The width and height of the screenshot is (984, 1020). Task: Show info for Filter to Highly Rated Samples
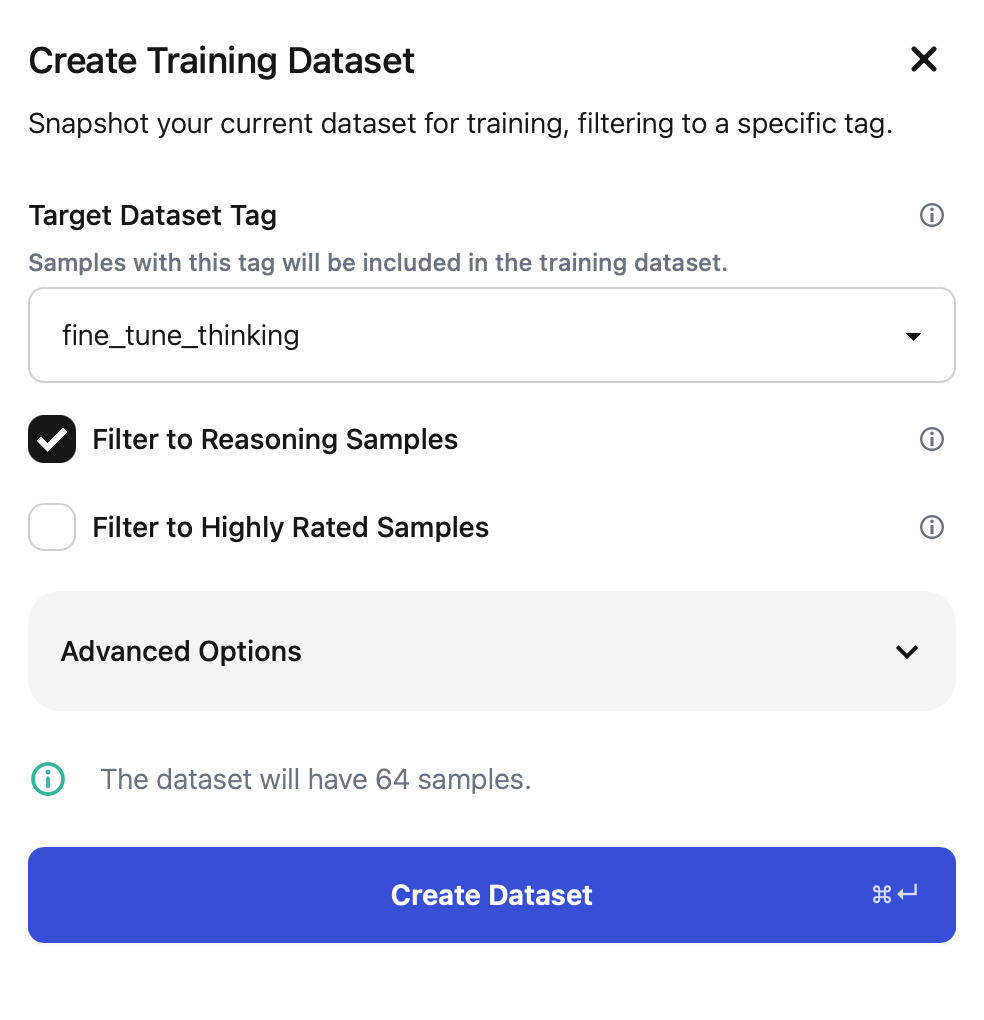tap(931, 527)
